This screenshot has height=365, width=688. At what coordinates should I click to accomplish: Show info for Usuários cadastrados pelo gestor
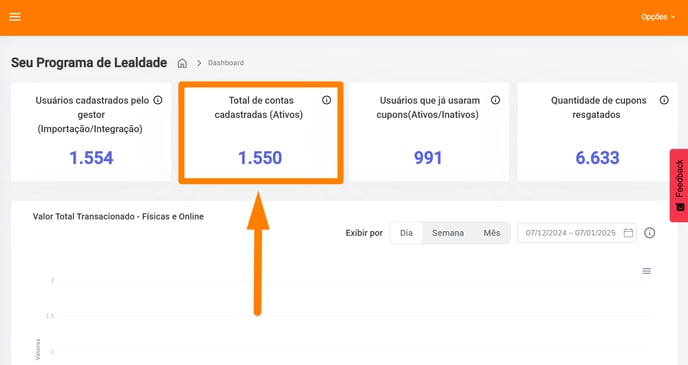click(x=158, y=100)
